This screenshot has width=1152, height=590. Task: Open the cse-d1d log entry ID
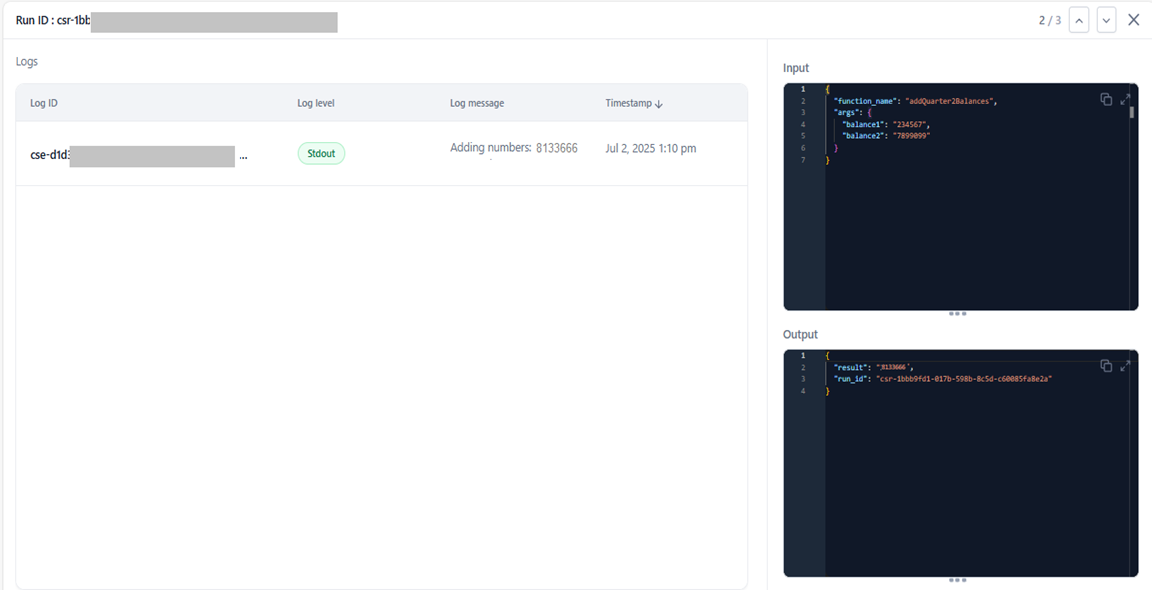point(50,155)
